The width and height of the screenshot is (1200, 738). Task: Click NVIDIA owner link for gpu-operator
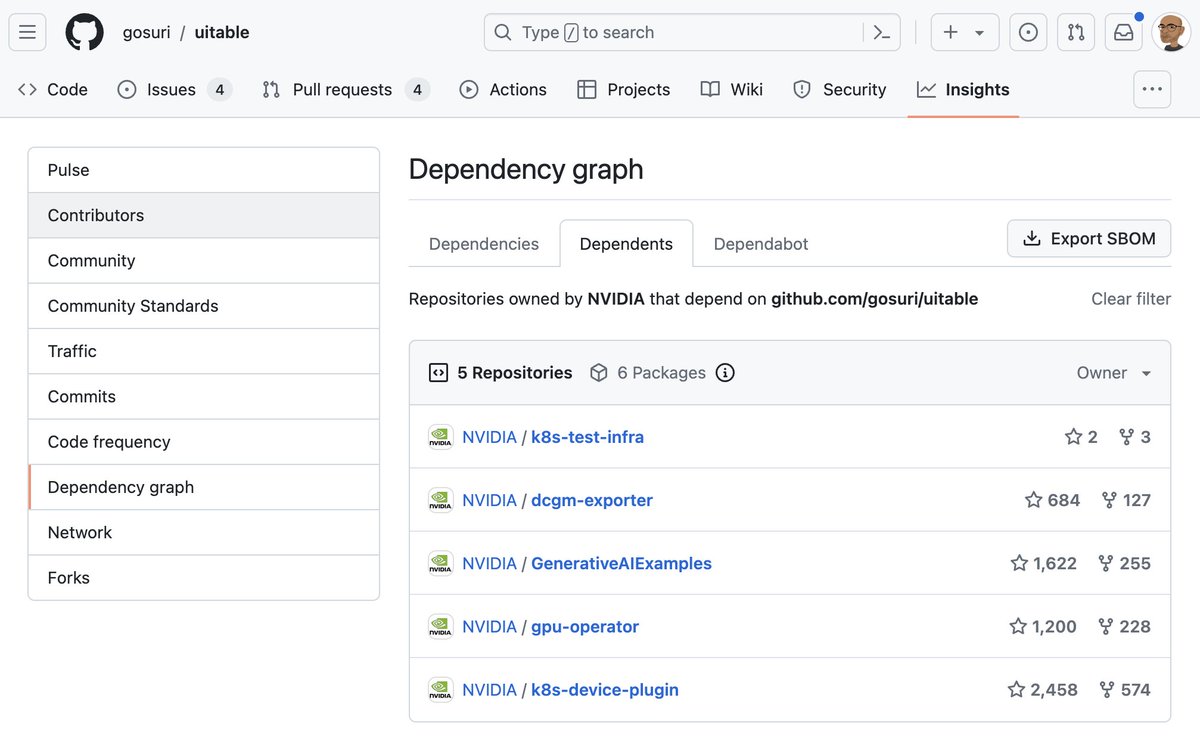coord(489,626)
